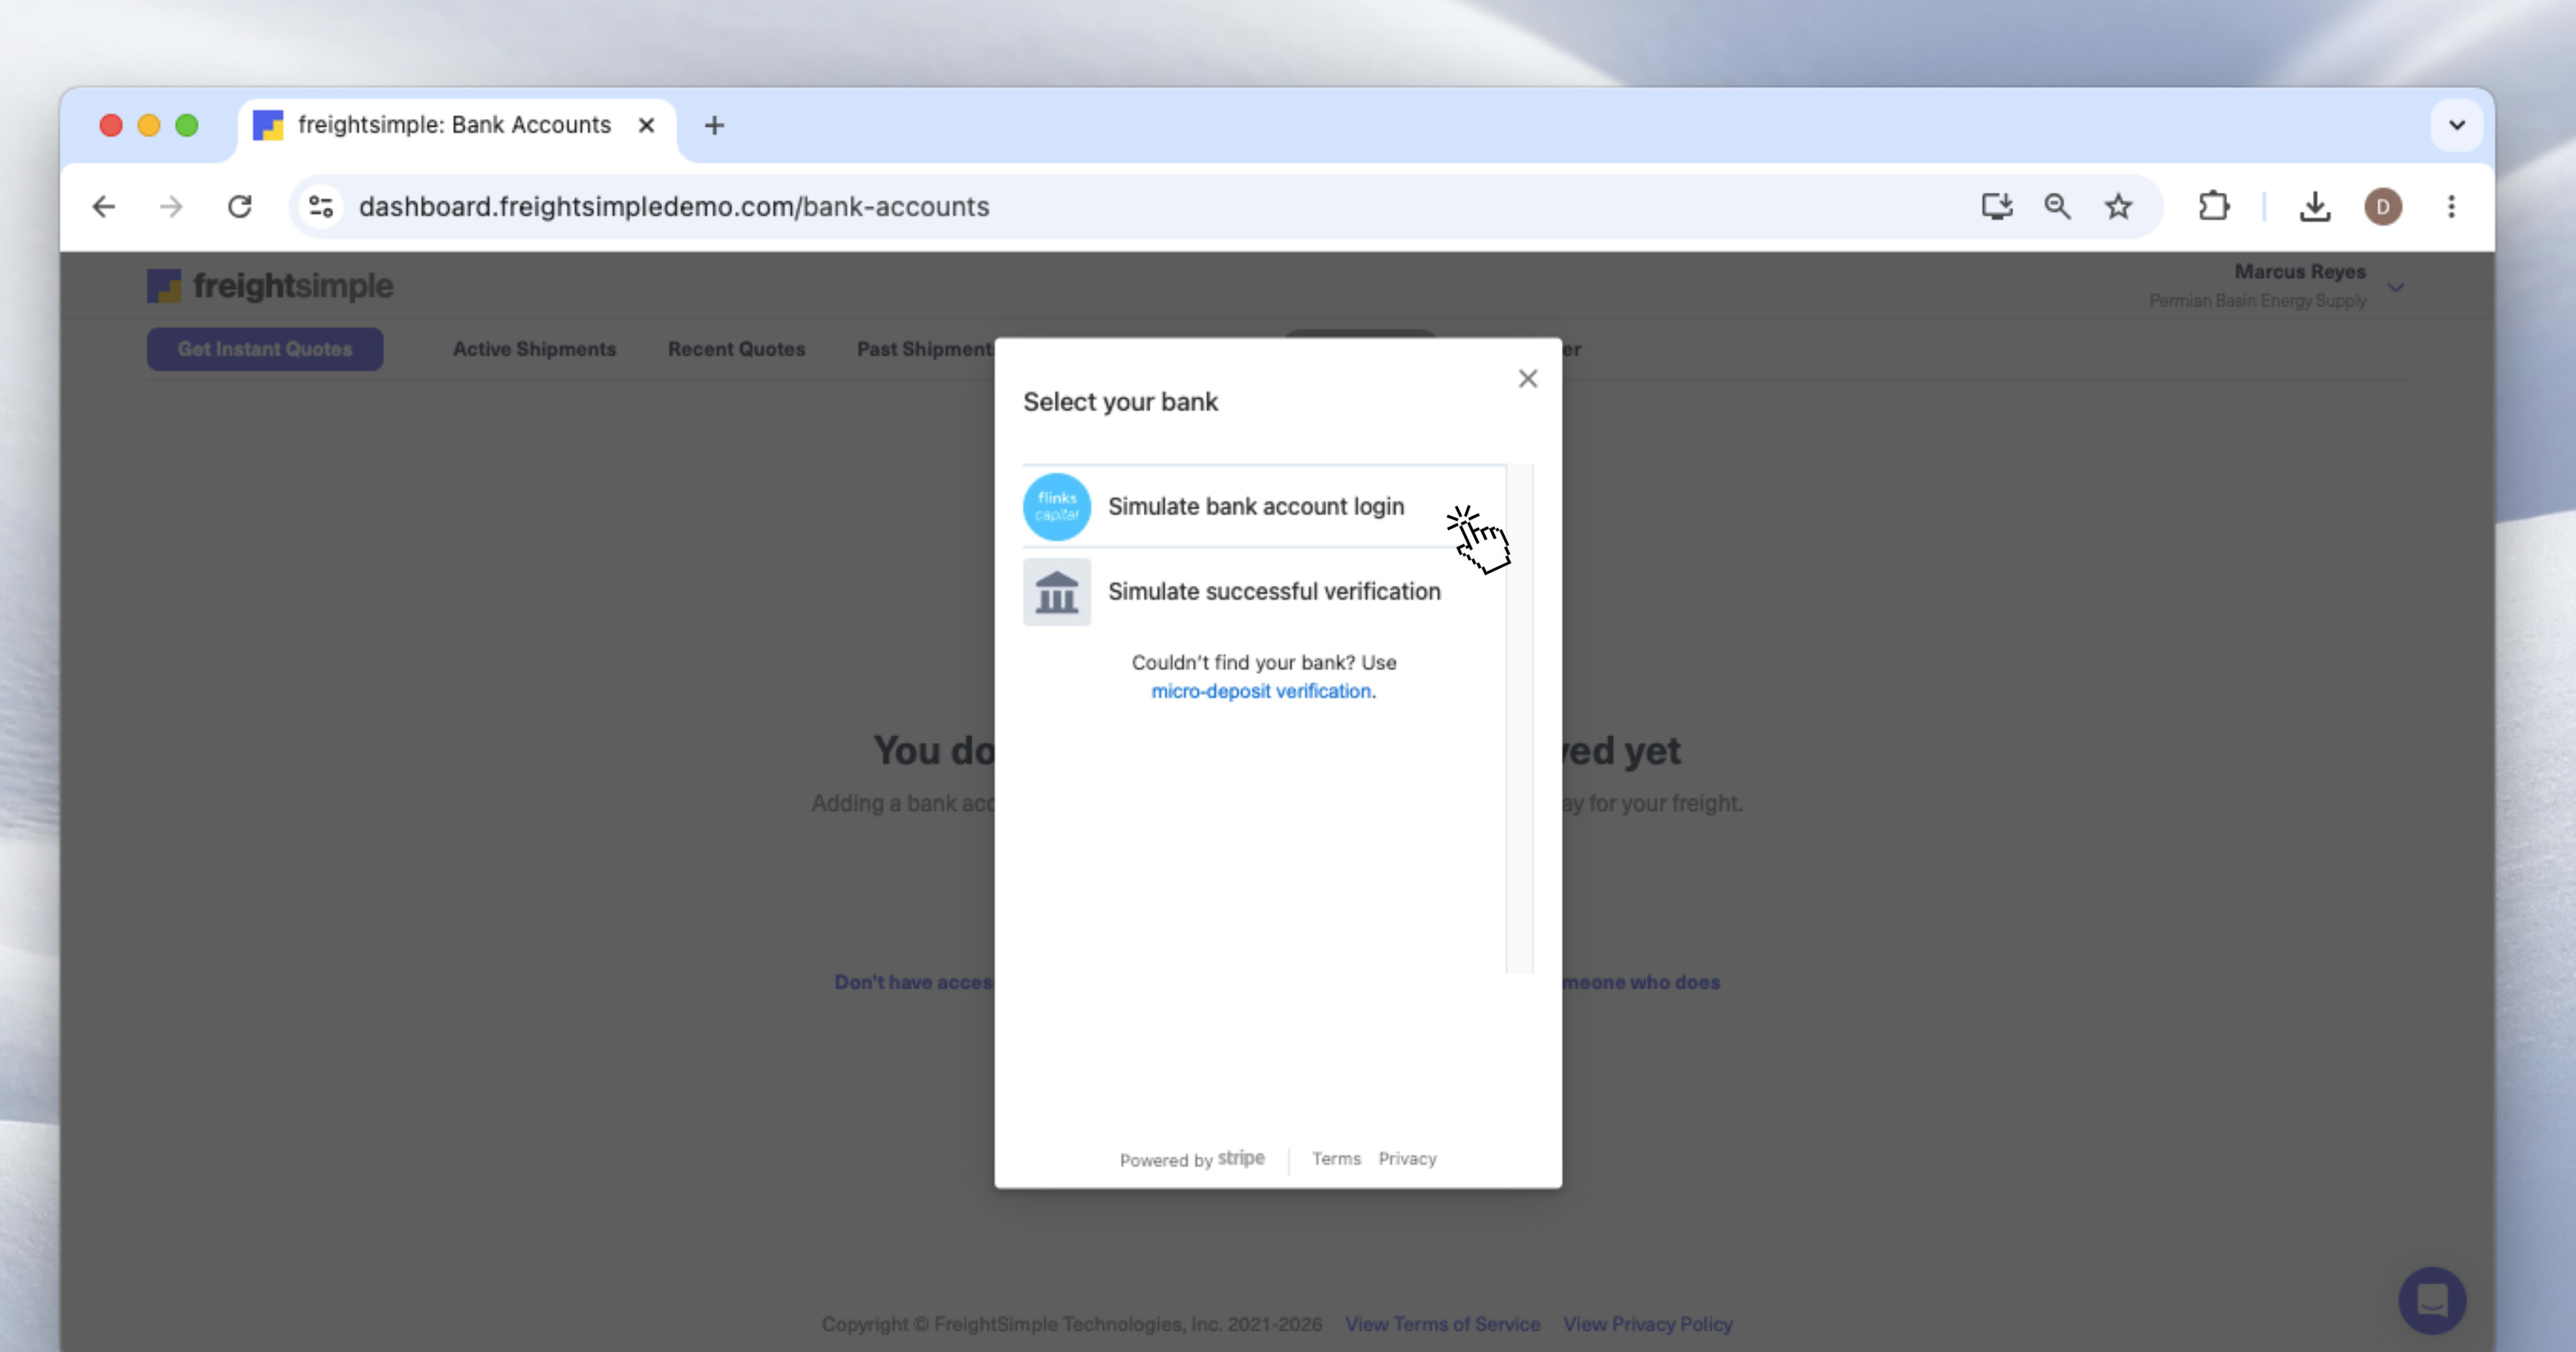This screenshot has height=1352, width=2576.
Task: Open the Recent Quotes tab
Action: (x=737, y=349)
